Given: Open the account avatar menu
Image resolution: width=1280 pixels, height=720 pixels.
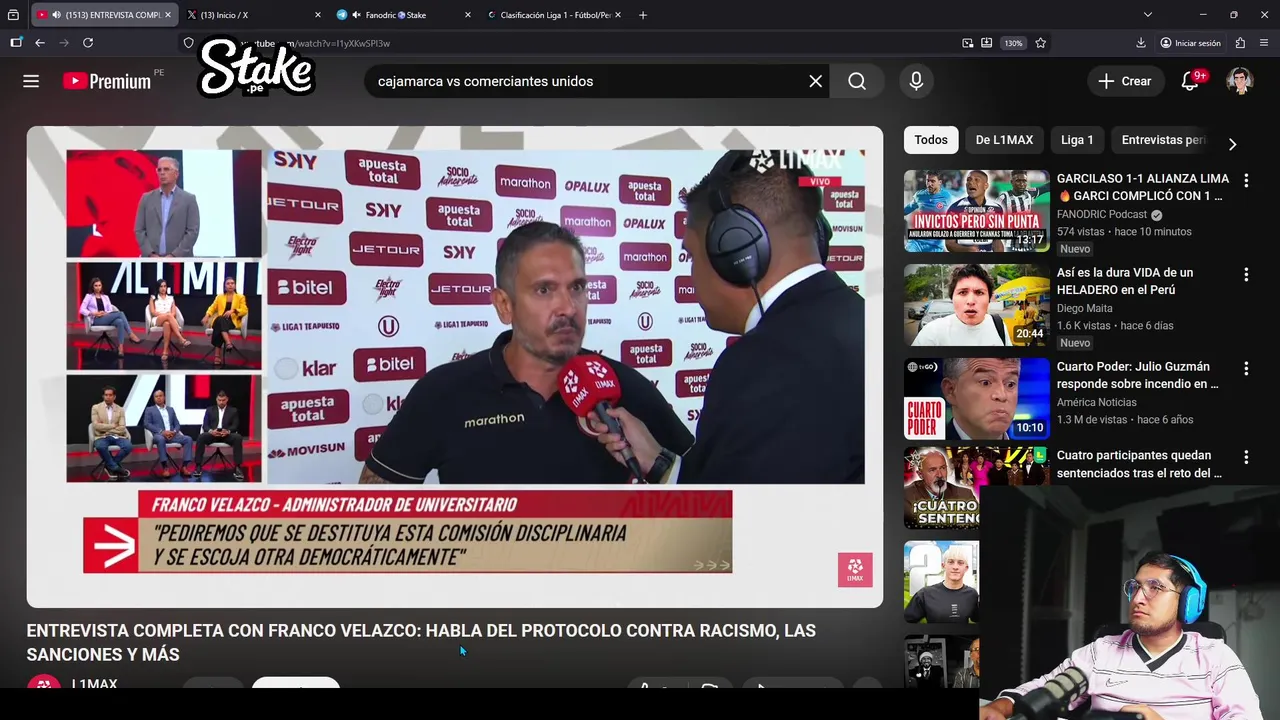Looking at the screenshot, I should [x=1240, y=81].
